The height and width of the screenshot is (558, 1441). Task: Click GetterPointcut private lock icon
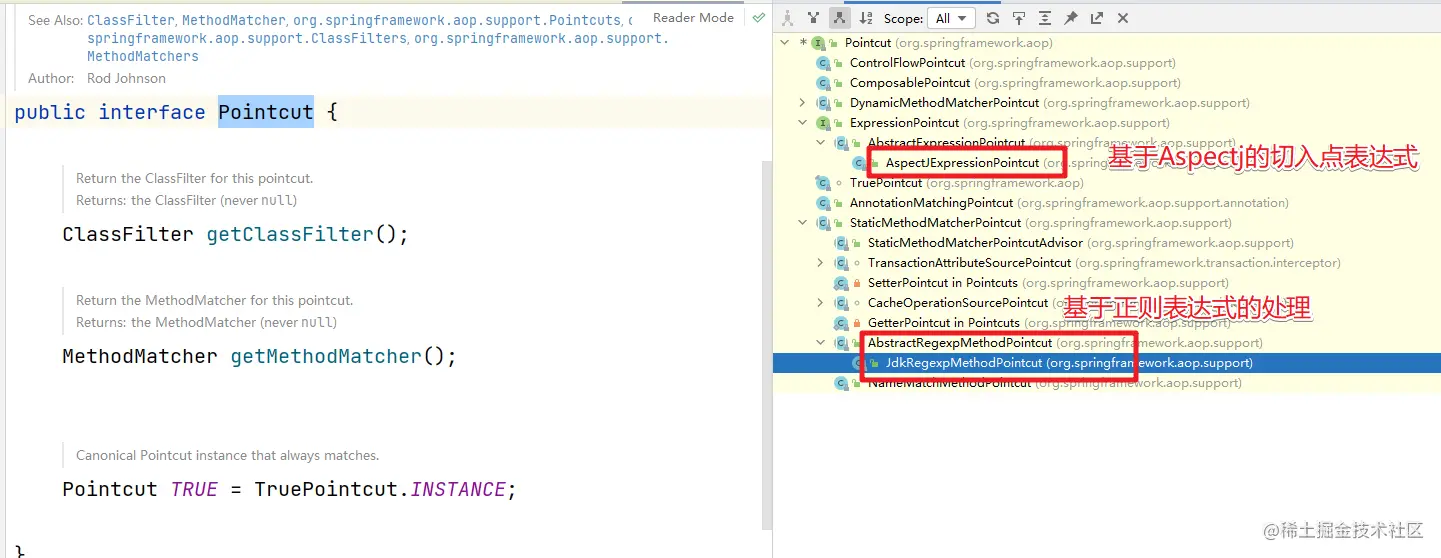click(857, 323)
